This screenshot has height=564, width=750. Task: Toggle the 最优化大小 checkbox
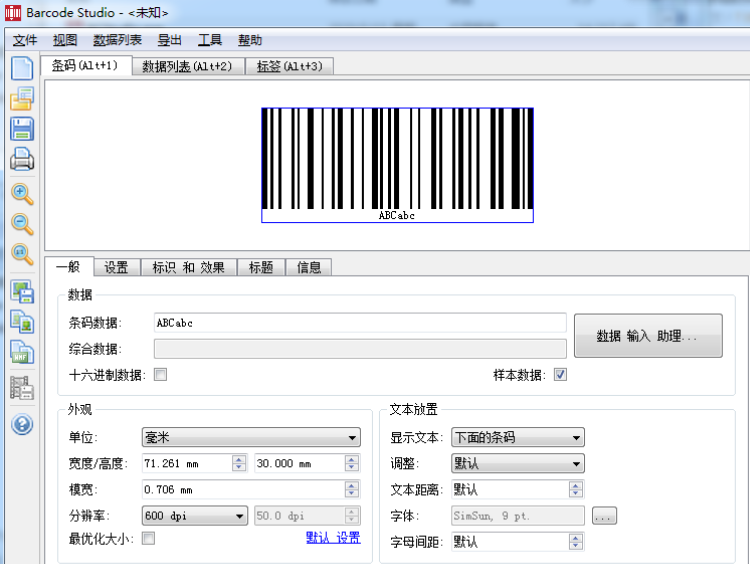click(148, 539)
